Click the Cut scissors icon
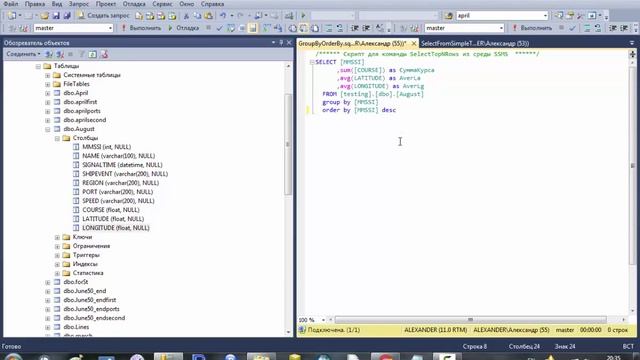 pos(186,16)
